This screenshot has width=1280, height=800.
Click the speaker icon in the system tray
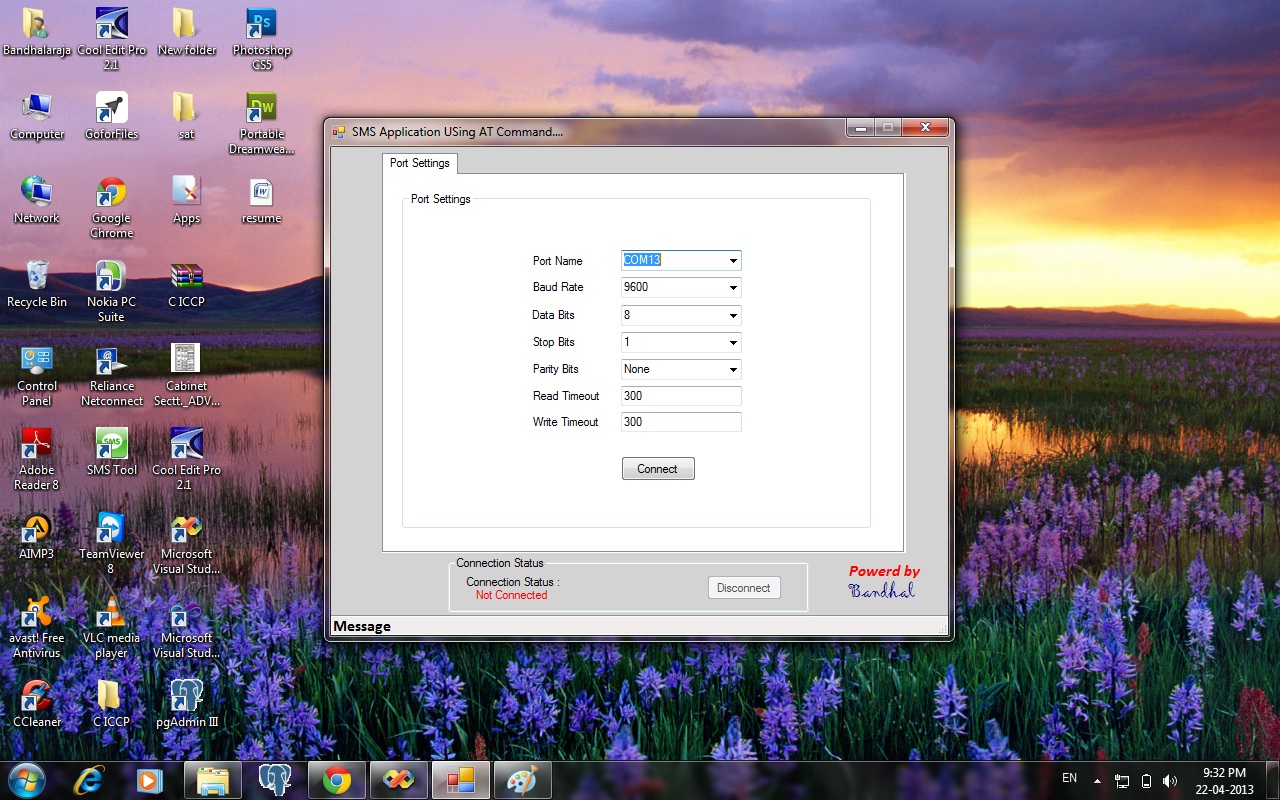tap(1170, 779)
